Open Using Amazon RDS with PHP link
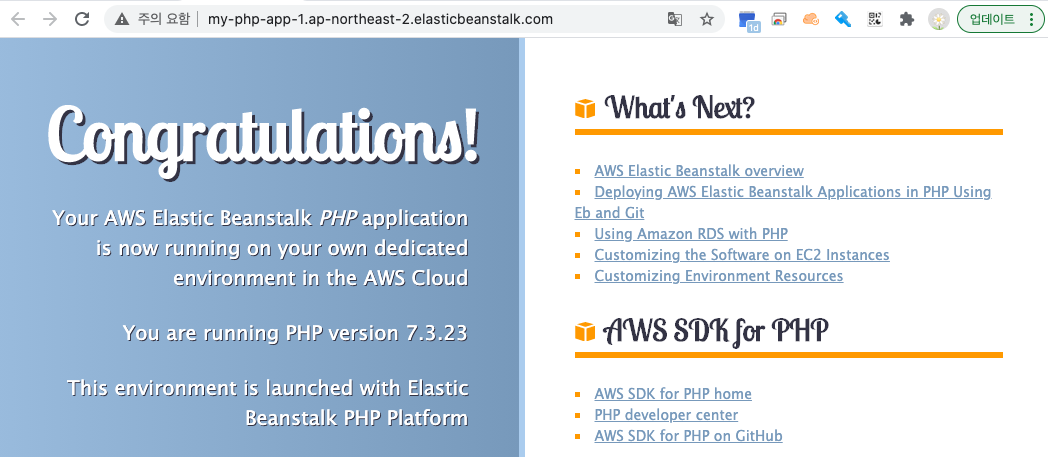This screenshot has width=1048, height=457. pos(691,234)
